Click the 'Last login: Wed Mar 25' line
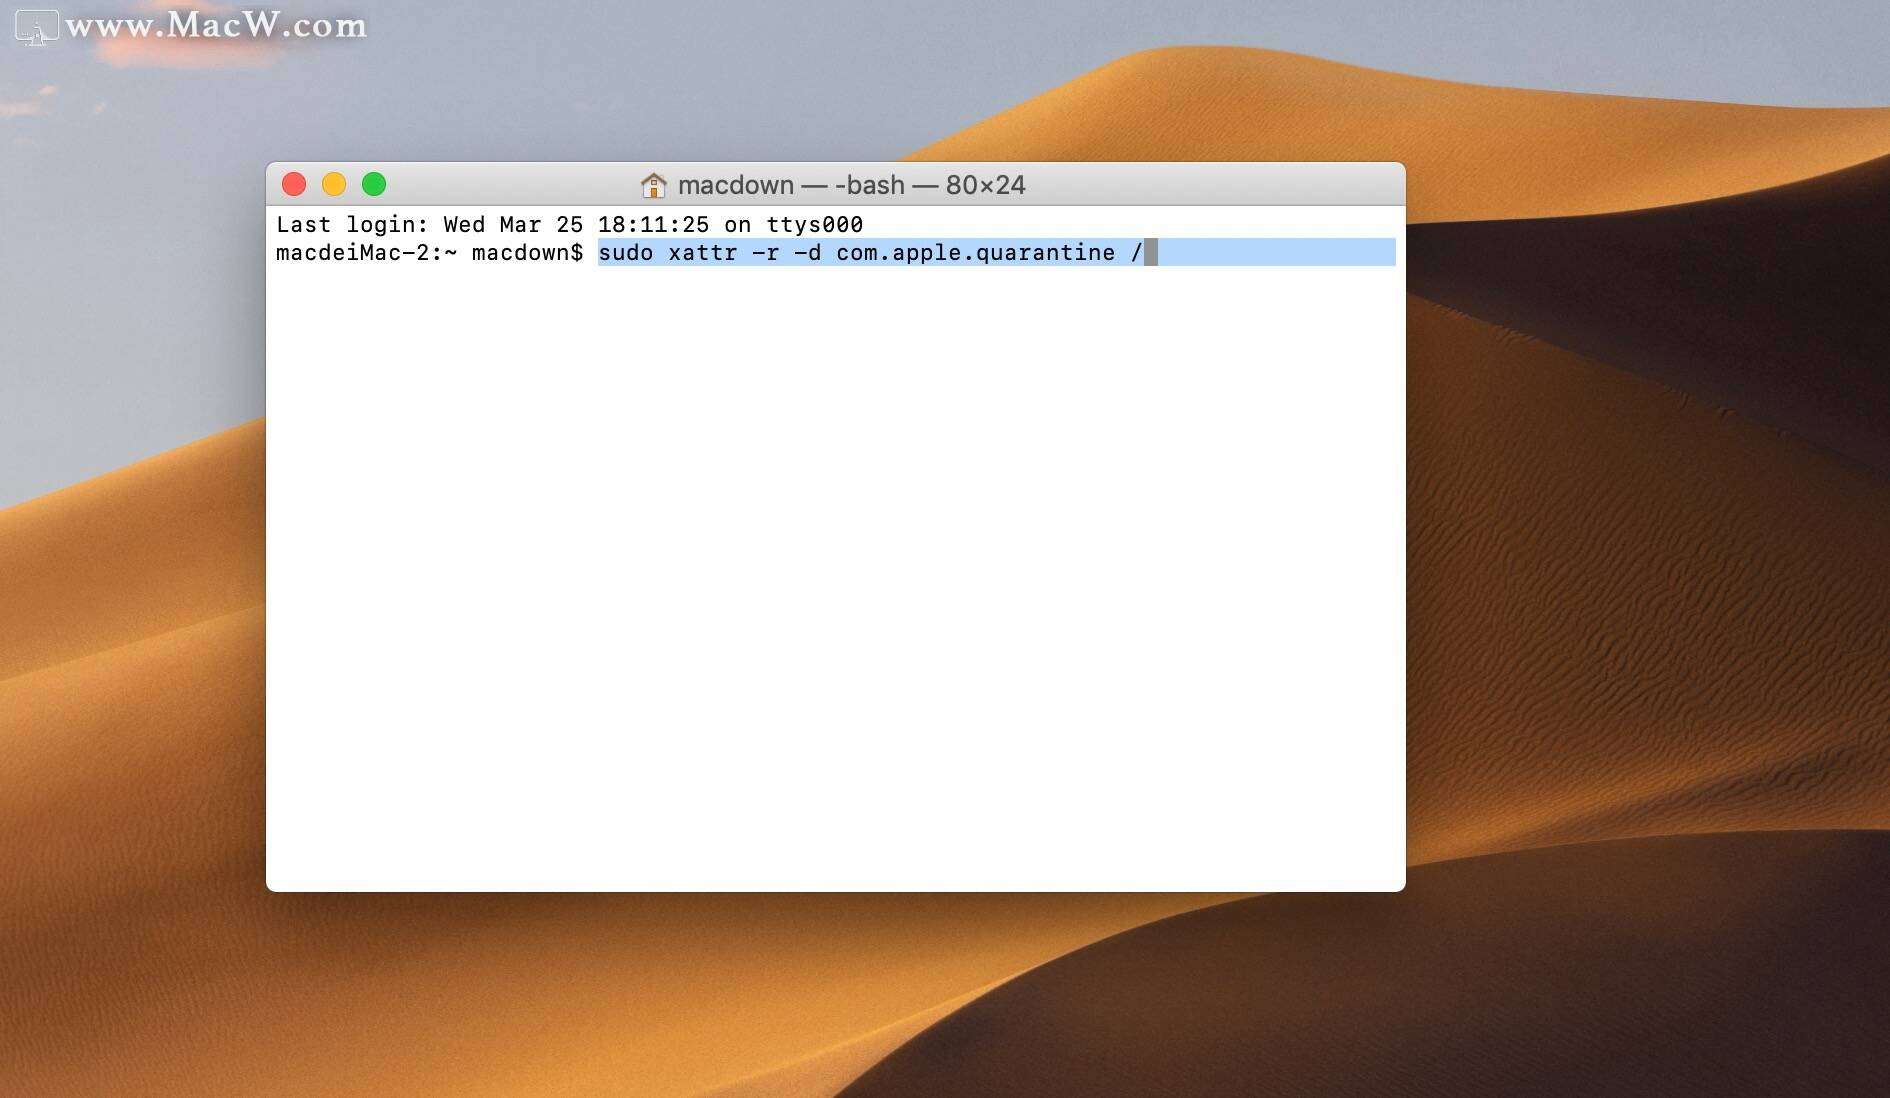Screen dimensions: 1890x1098 pos(570,225)
